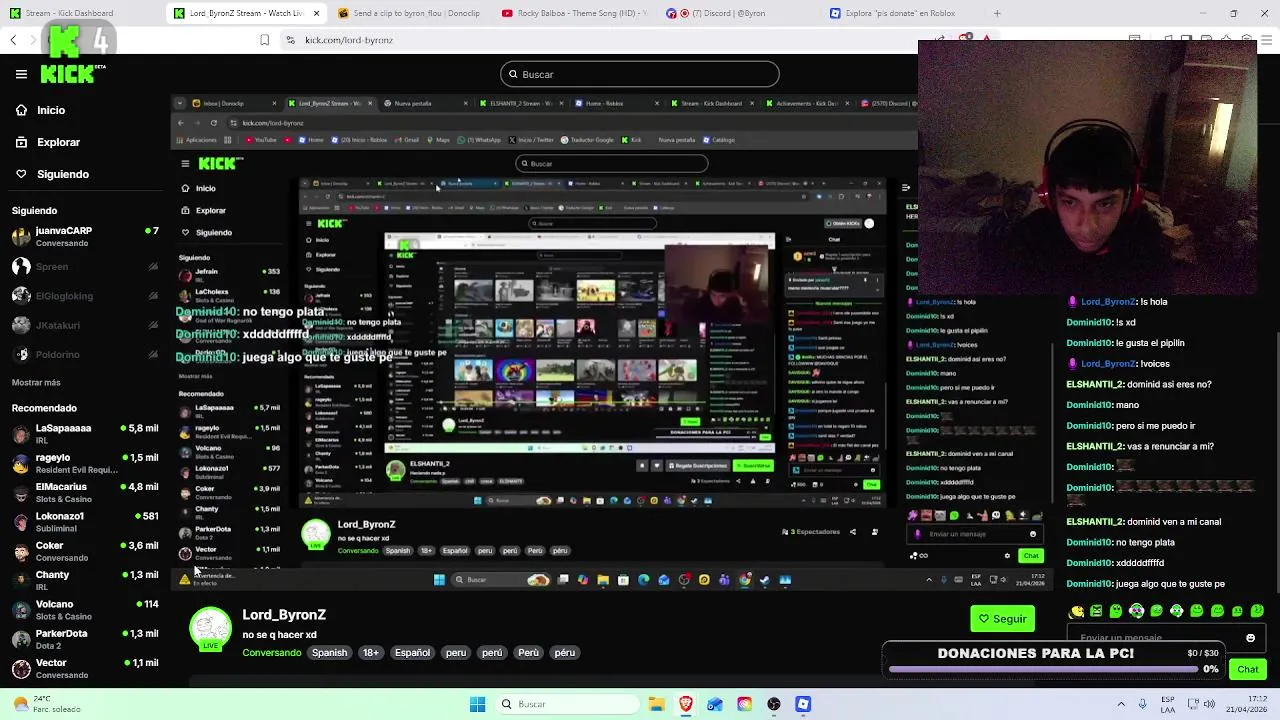Viewport: 1280px width, 720px height.
Task: Open Spreen followed channel
Action: click(x=85, y=266)
